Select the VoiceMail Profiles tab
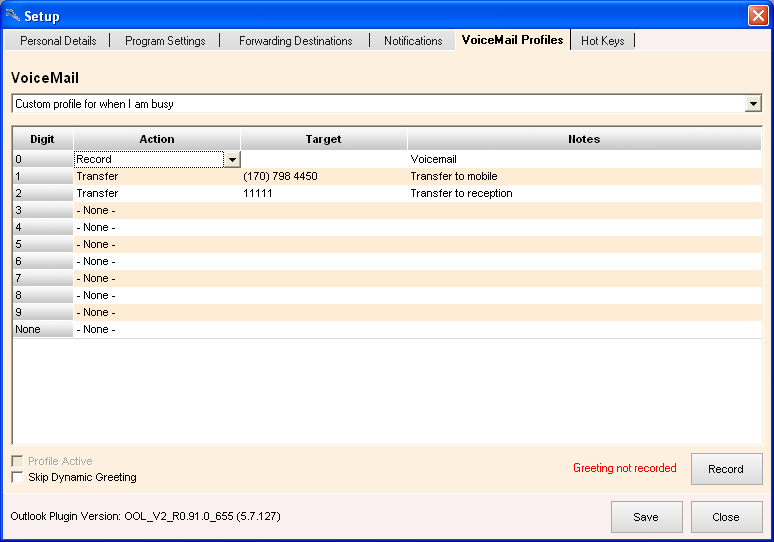 512,39
